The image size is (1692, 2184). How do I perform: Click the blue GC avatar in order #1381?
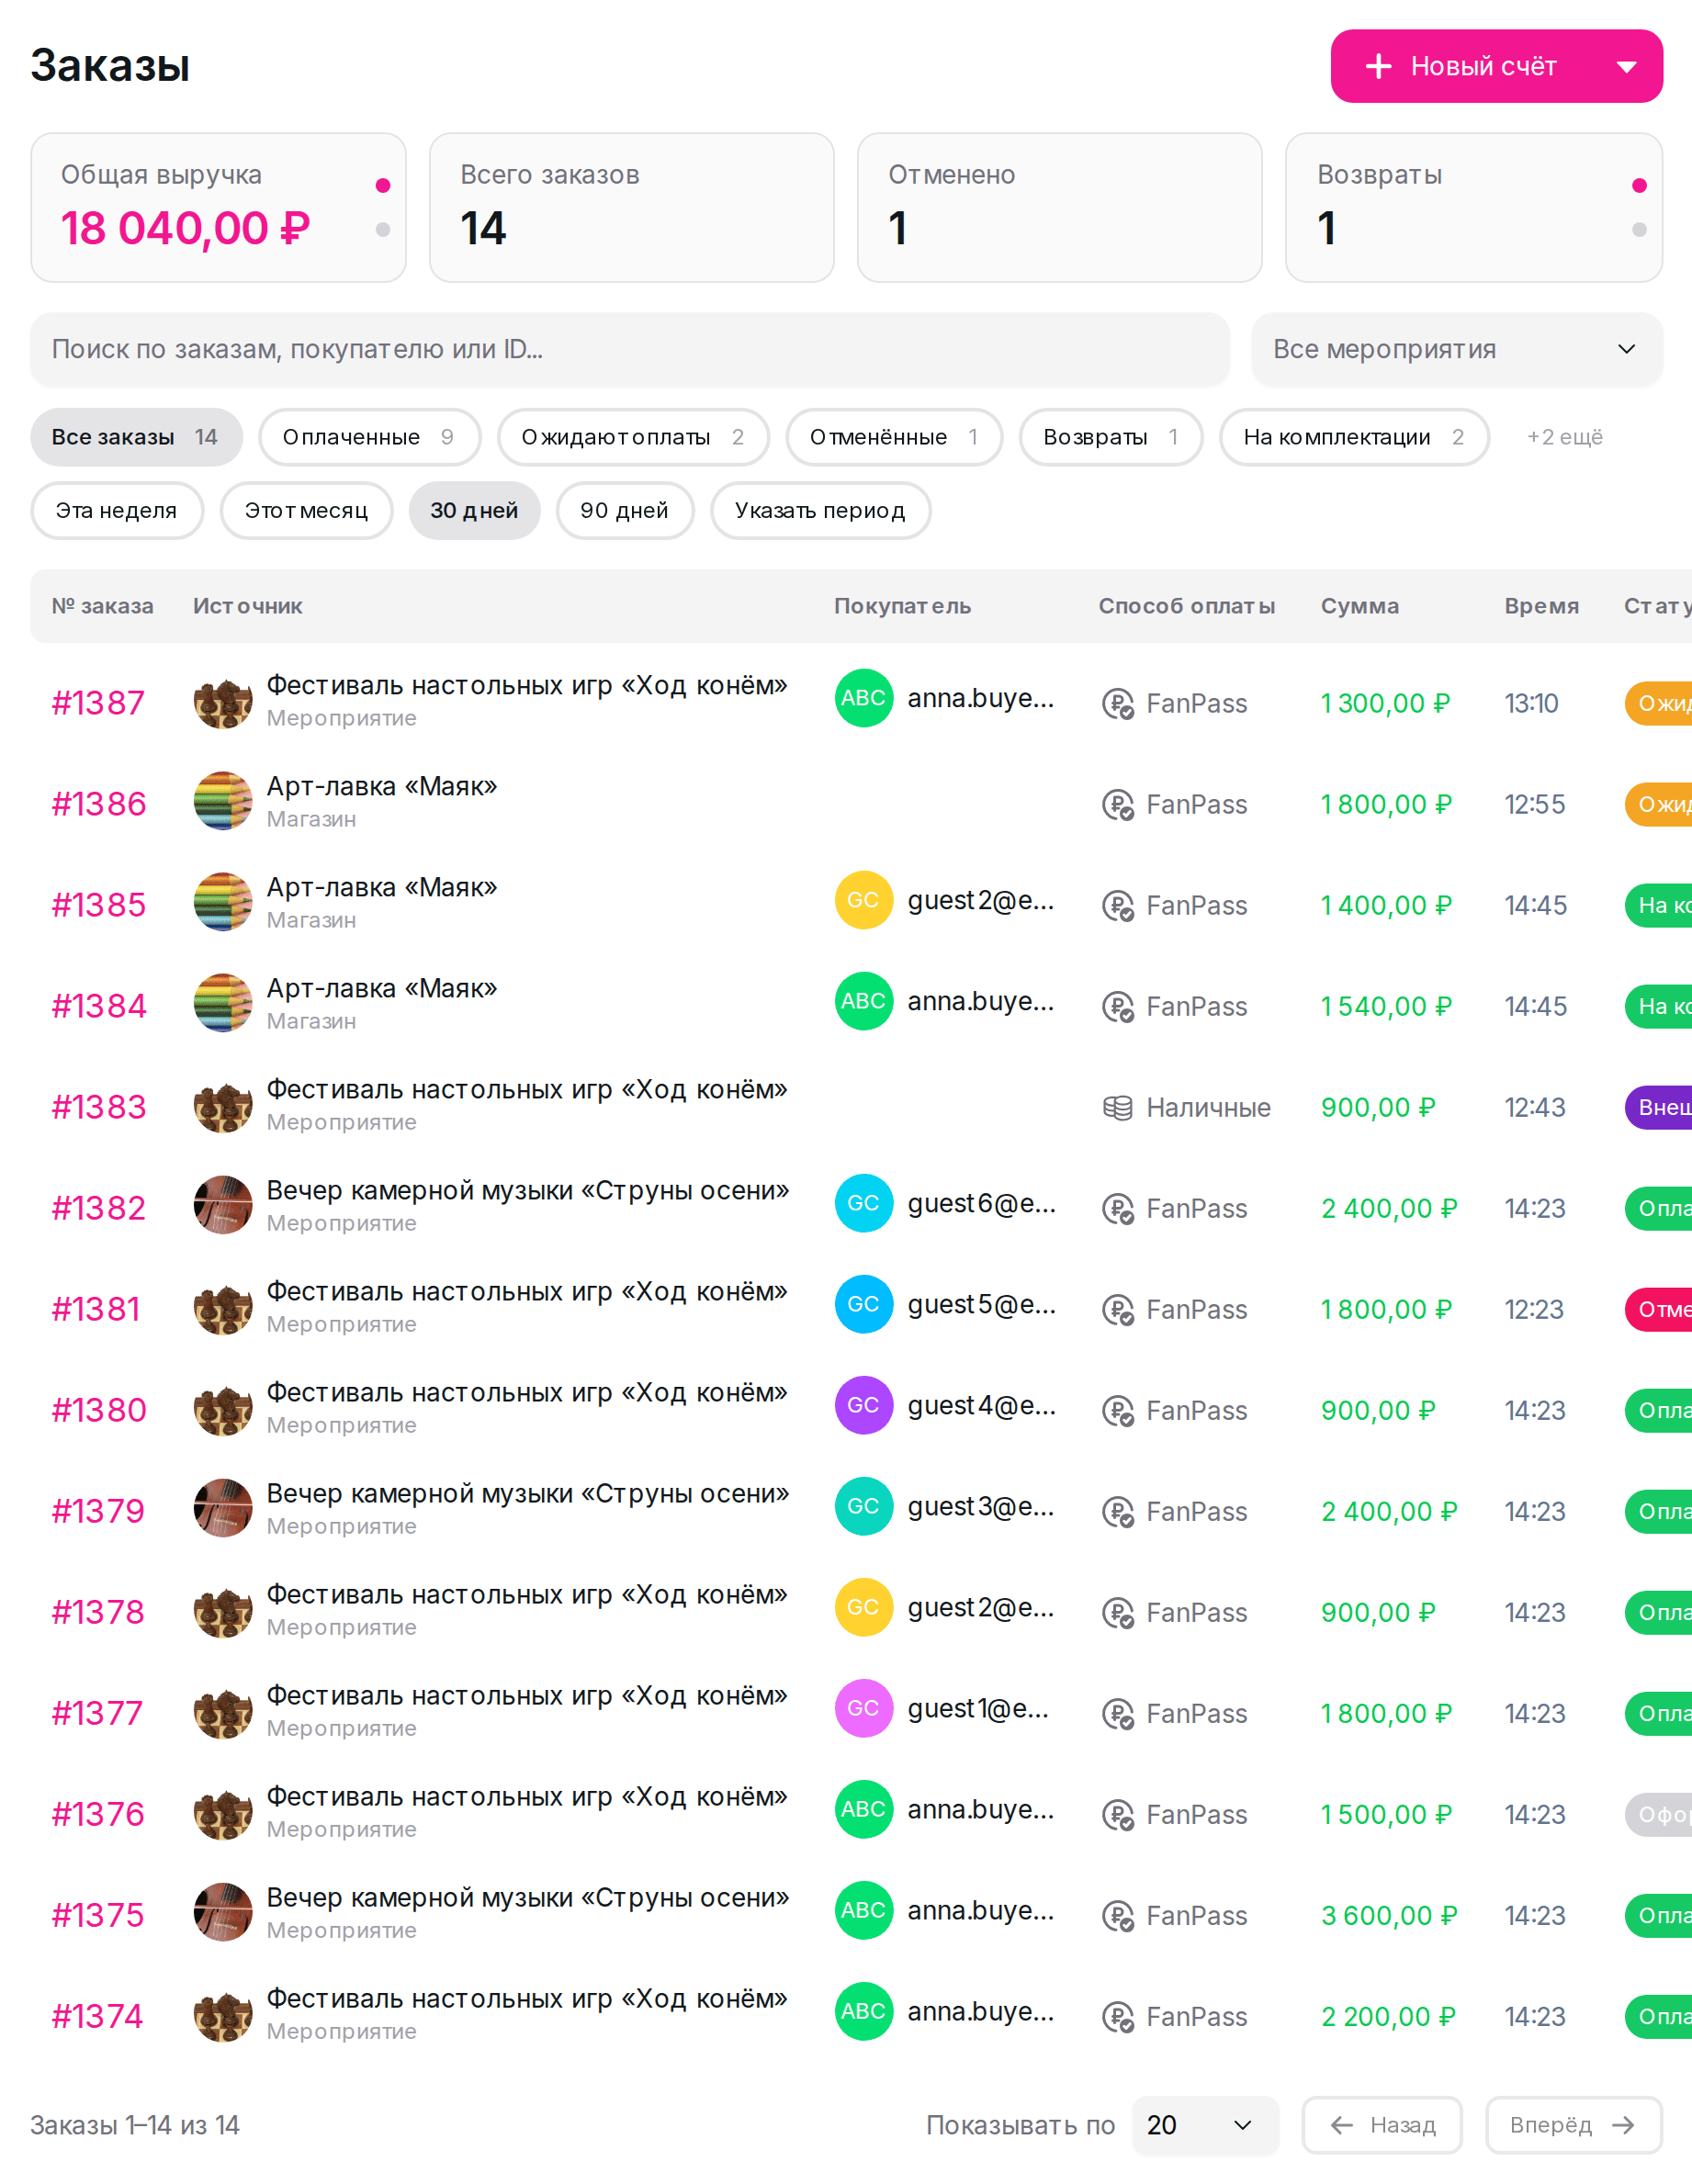(863, 1304)
